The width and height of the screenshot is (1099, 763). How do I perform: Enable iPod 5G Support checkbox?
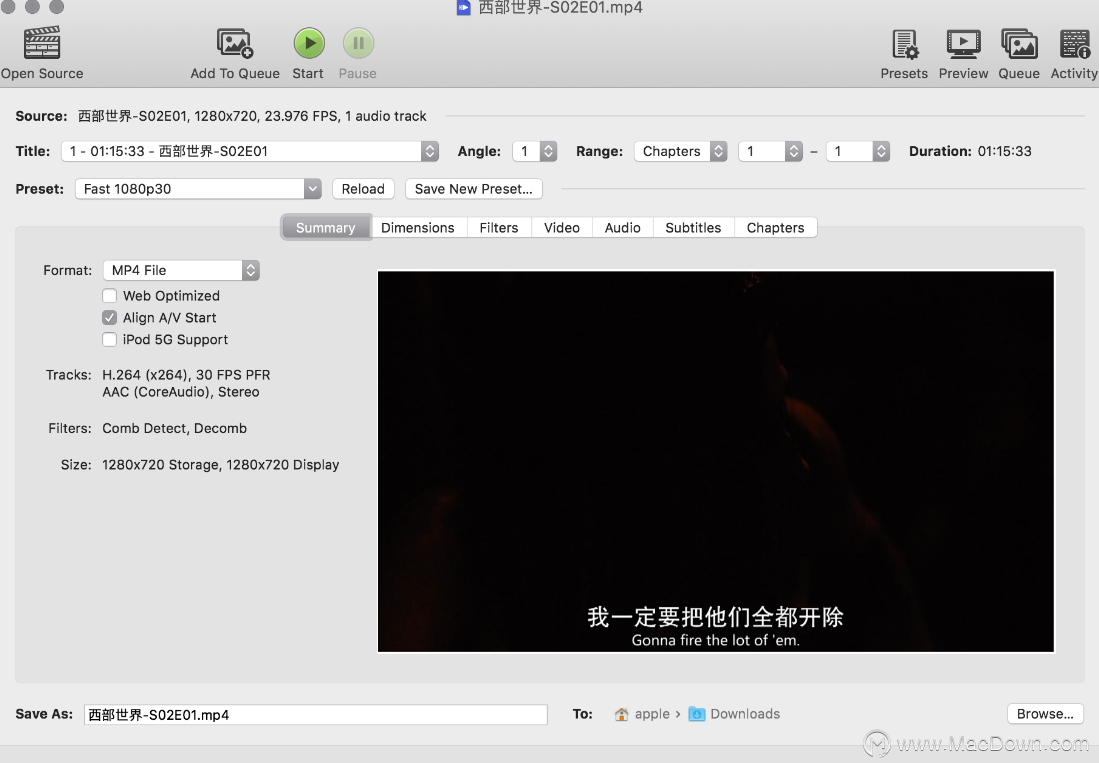pos(109,339)
